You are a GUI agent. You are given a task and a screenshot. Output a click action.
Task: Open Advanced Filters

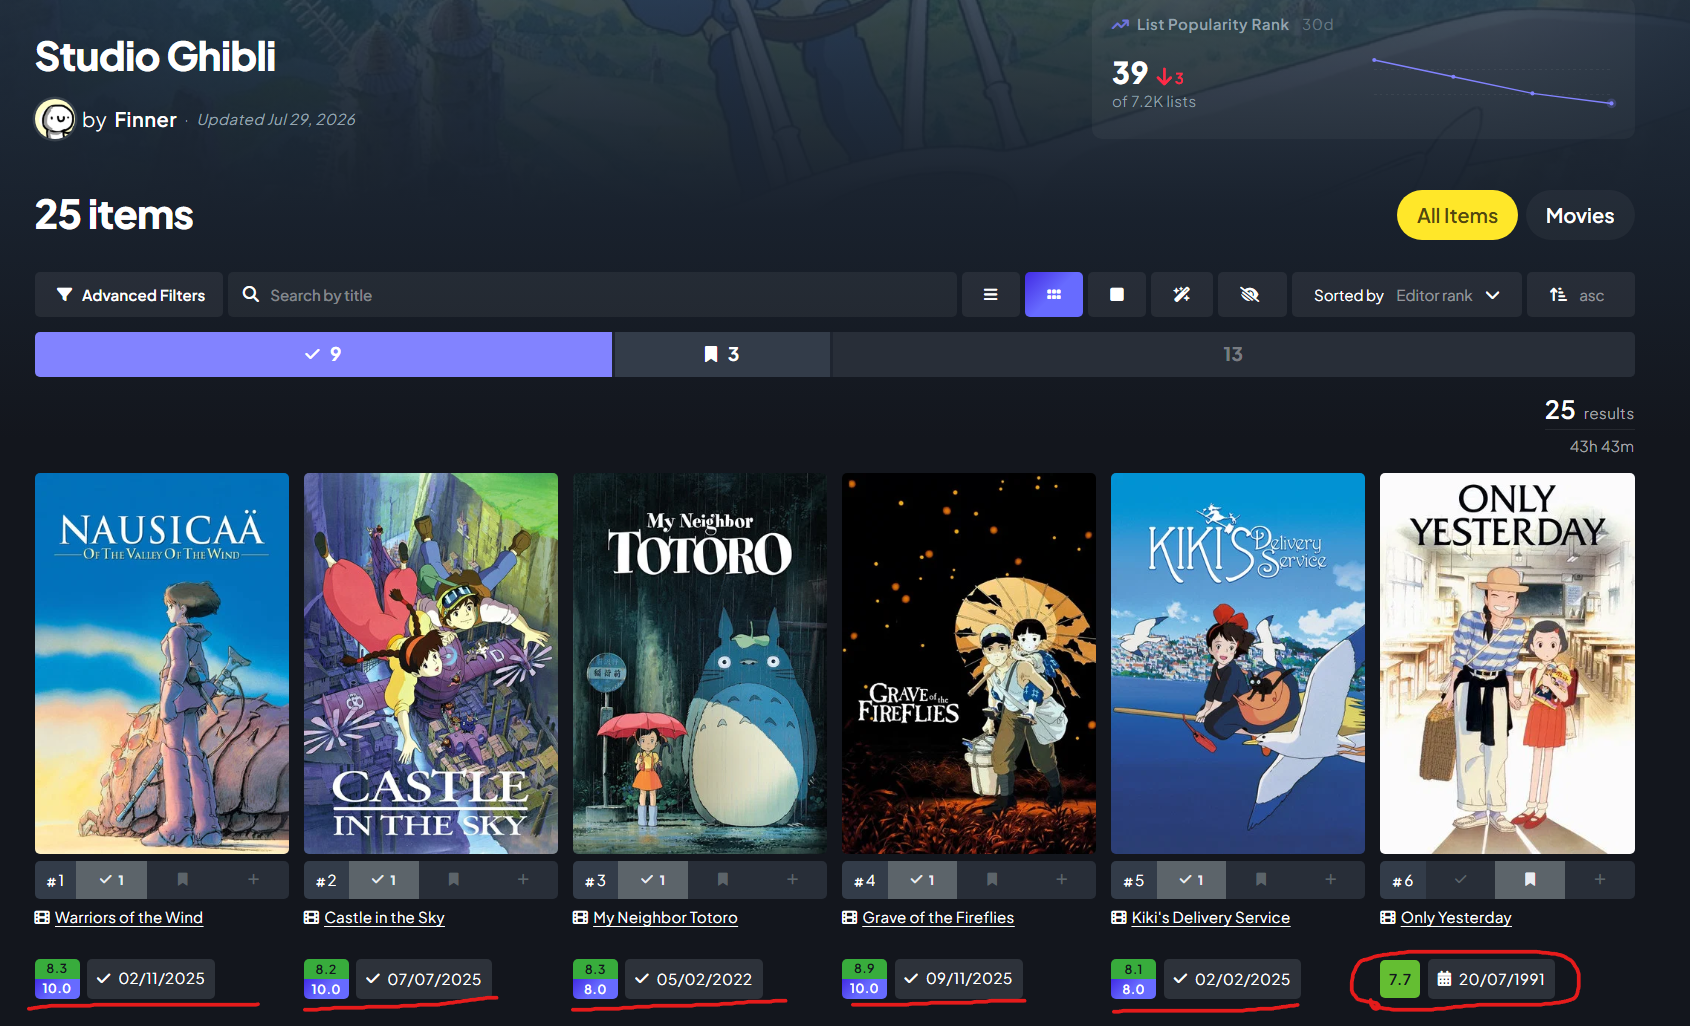coord(131,295)
